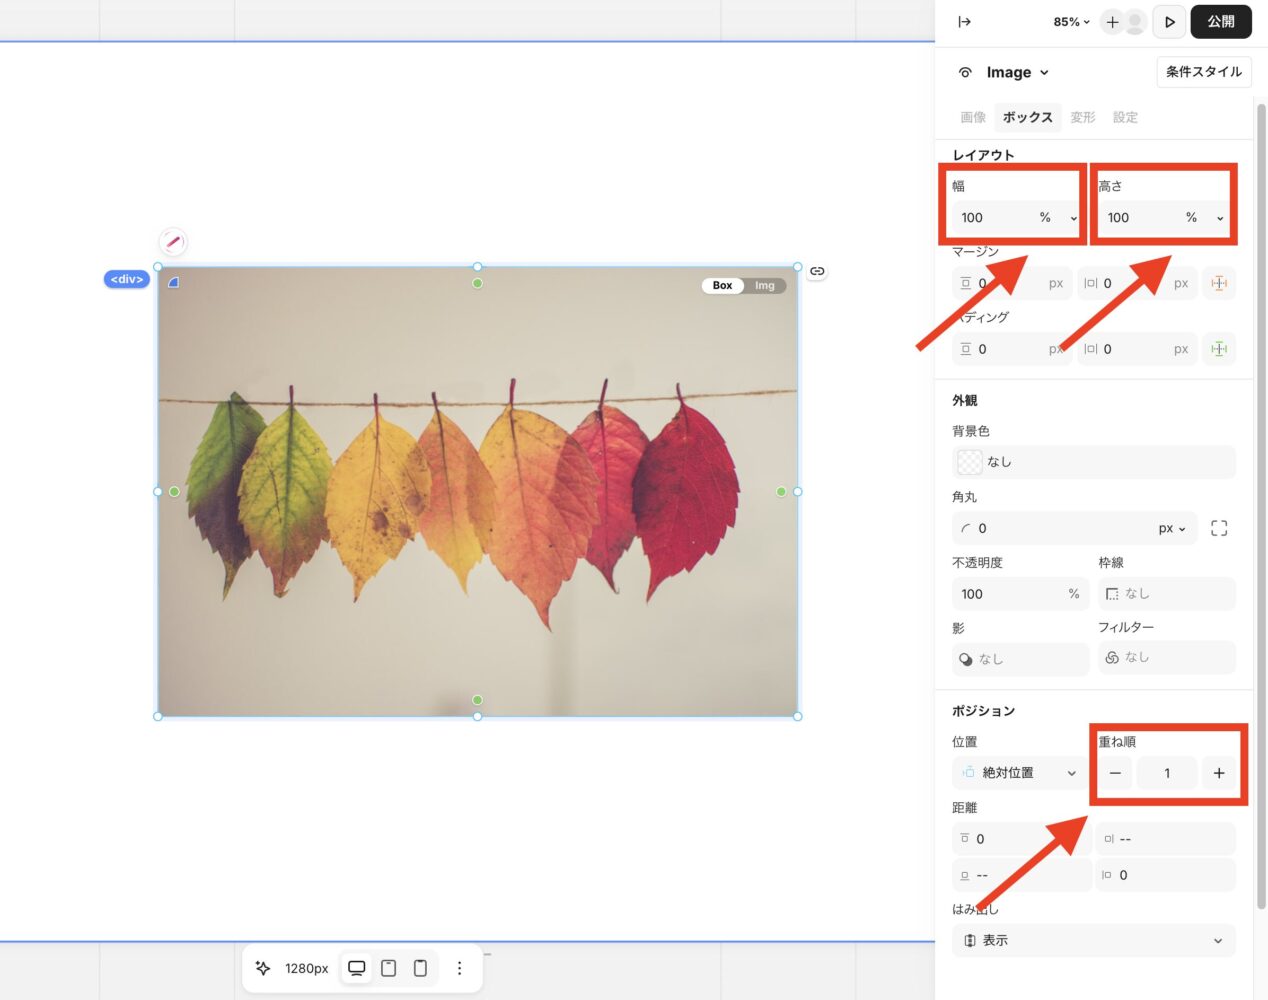Click the pink edit pencil icon
The height and width of the screenshot is (1000, 1268).
point(173,242)
